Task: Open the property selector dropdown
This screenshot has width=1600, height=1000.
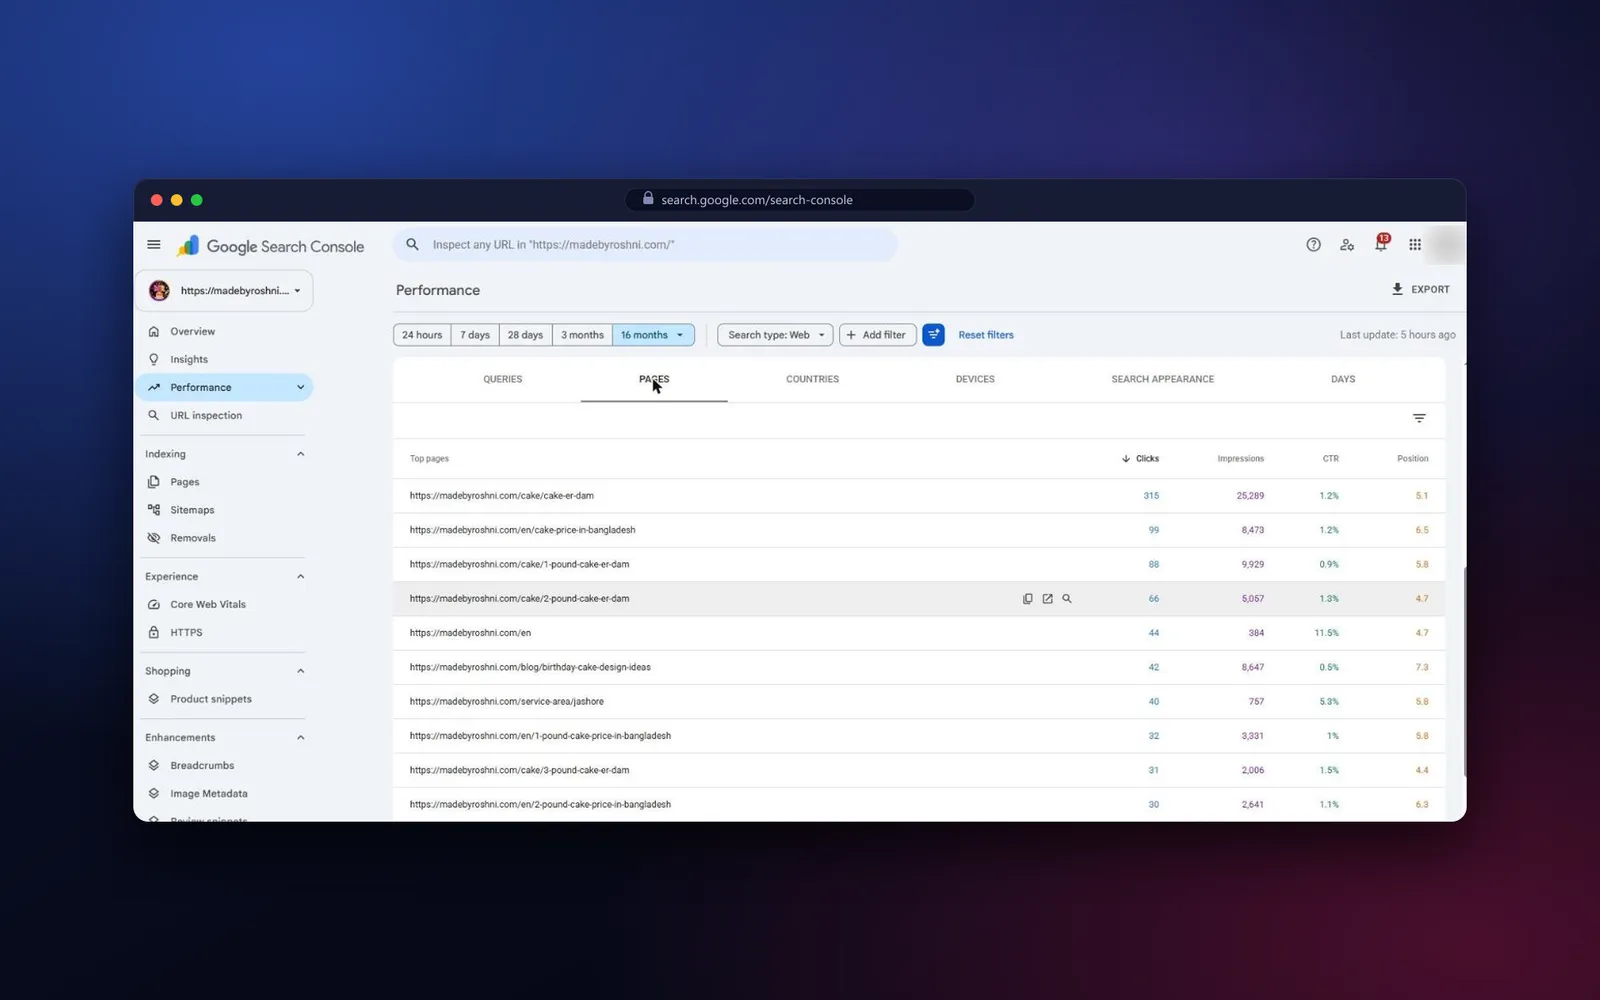Action: 225,290
